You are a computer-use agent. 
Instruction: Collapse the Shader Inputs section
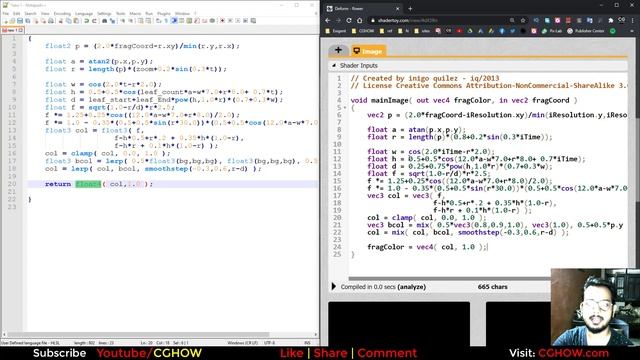pyautogui.click(x=334, y=65)
